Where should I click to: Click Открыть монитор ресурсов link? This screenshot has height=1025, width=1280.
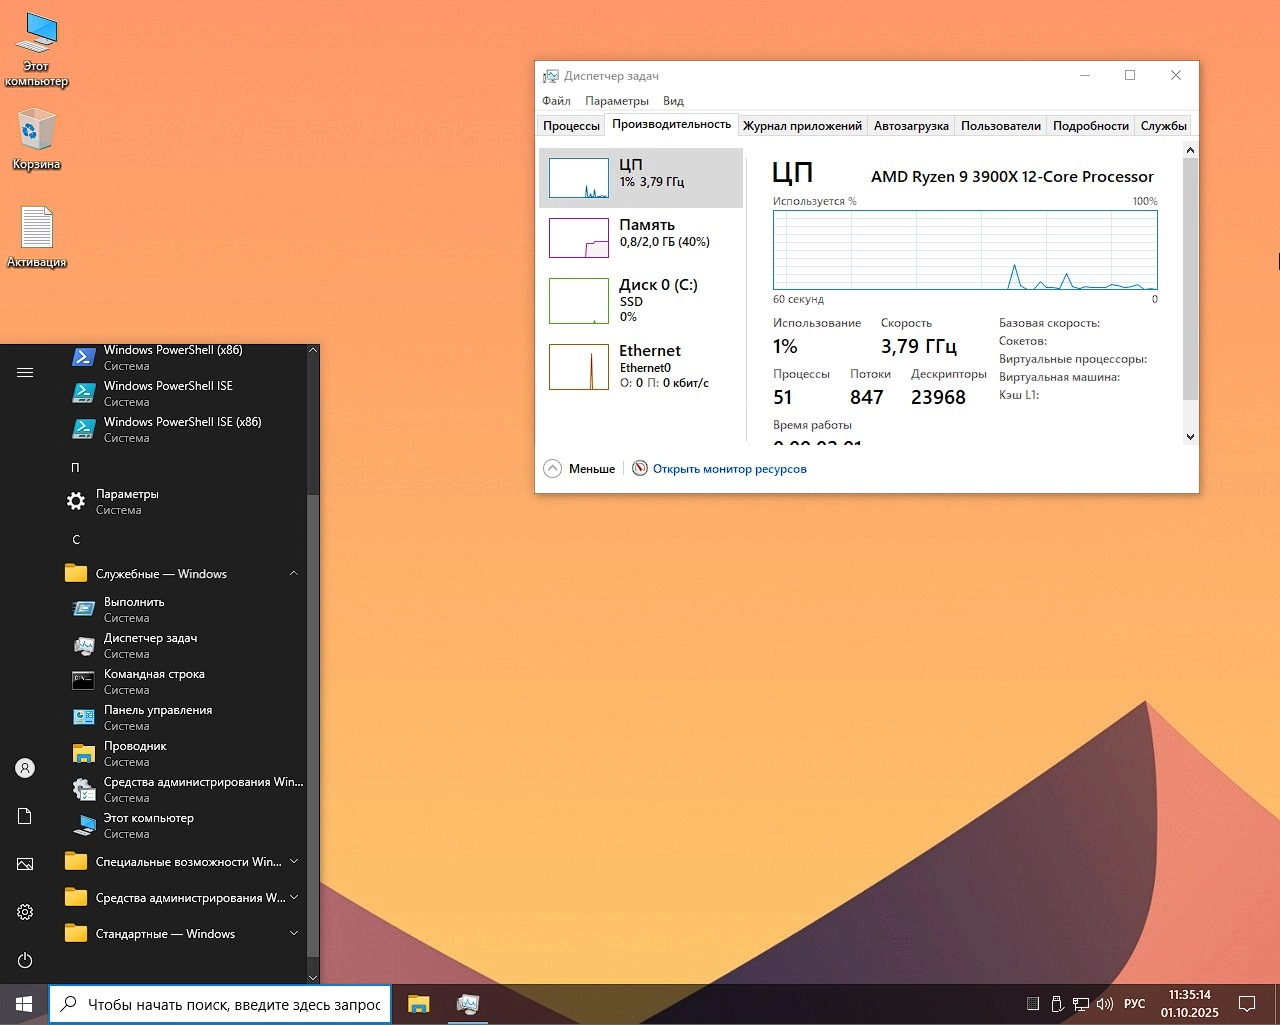point(729,469)
